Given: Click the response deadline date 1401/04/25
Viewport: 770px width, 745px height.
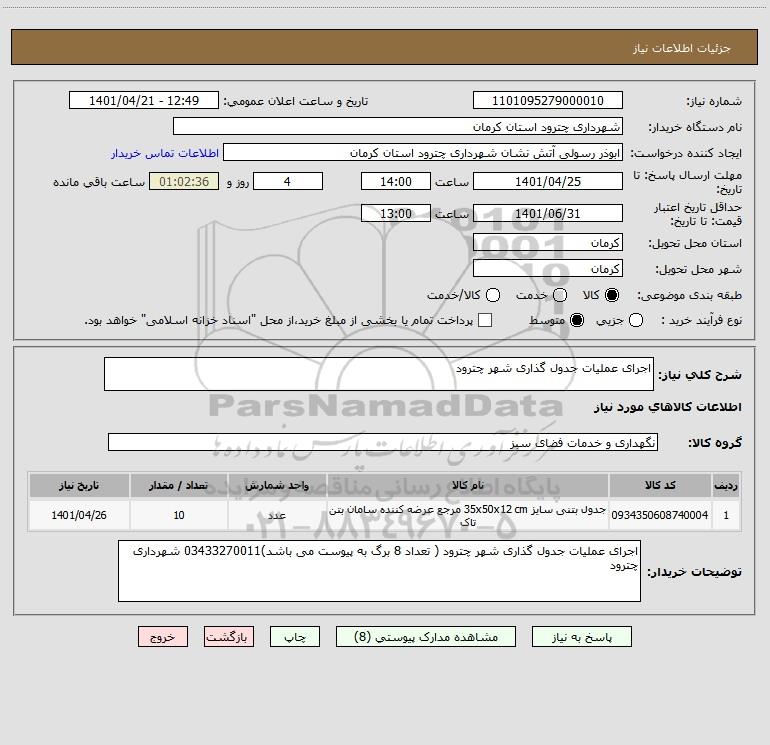Looking at the screenshot, I should (548, 181).
